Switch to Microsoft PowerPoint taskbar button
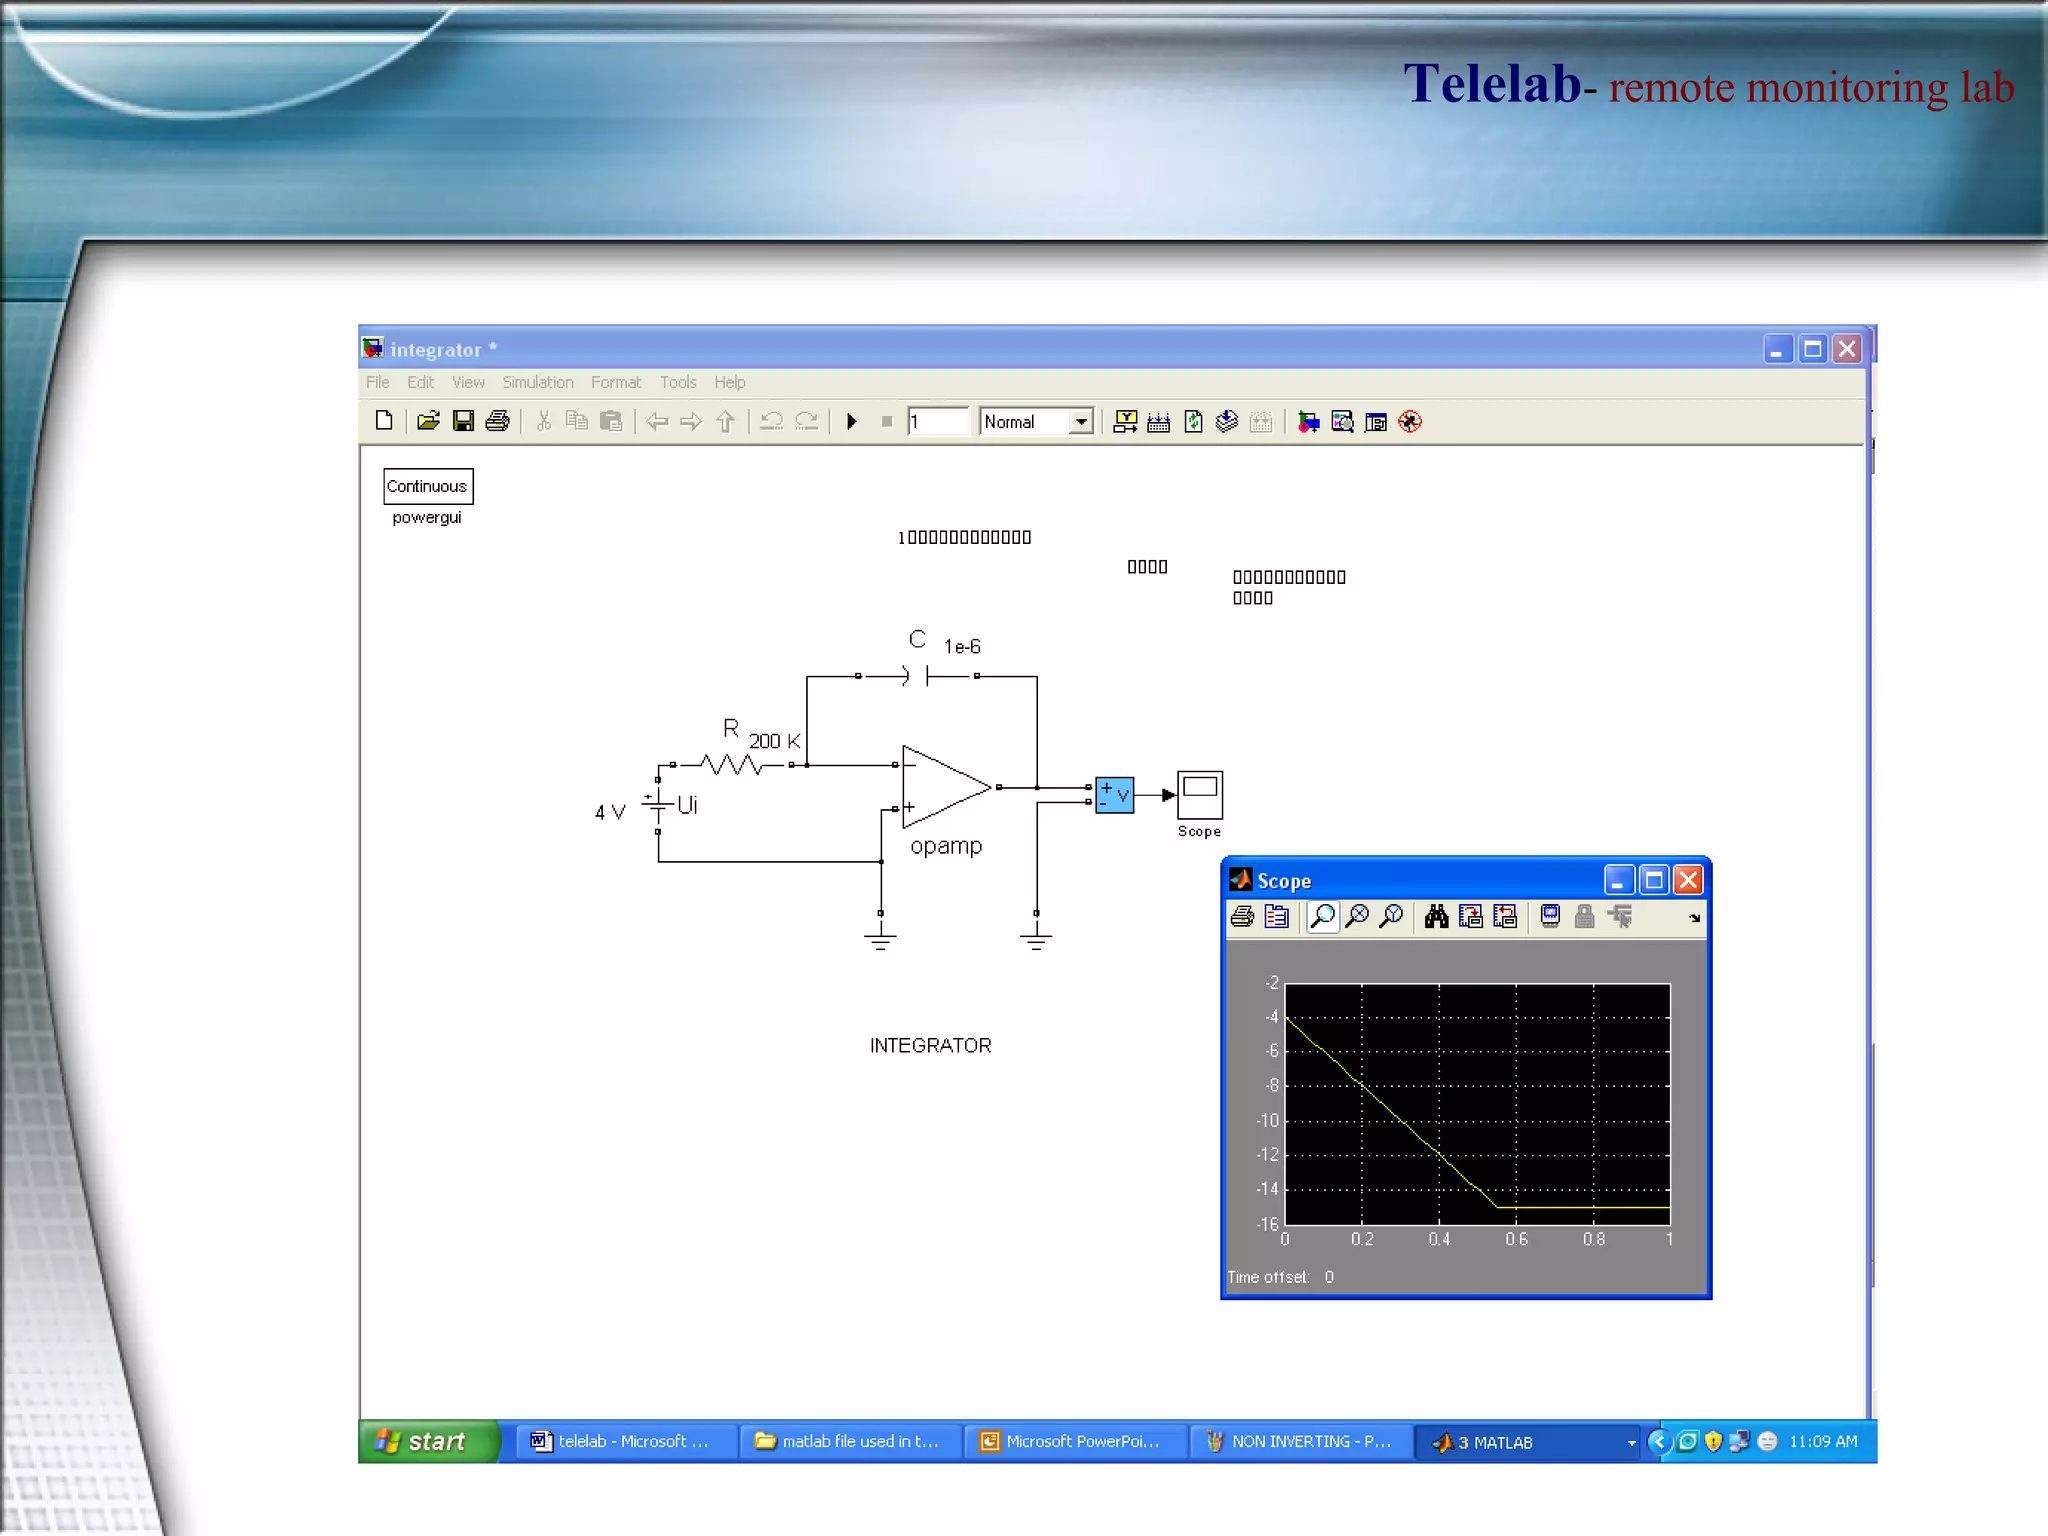The image size is (2048, 1536). [1073, 1441]
